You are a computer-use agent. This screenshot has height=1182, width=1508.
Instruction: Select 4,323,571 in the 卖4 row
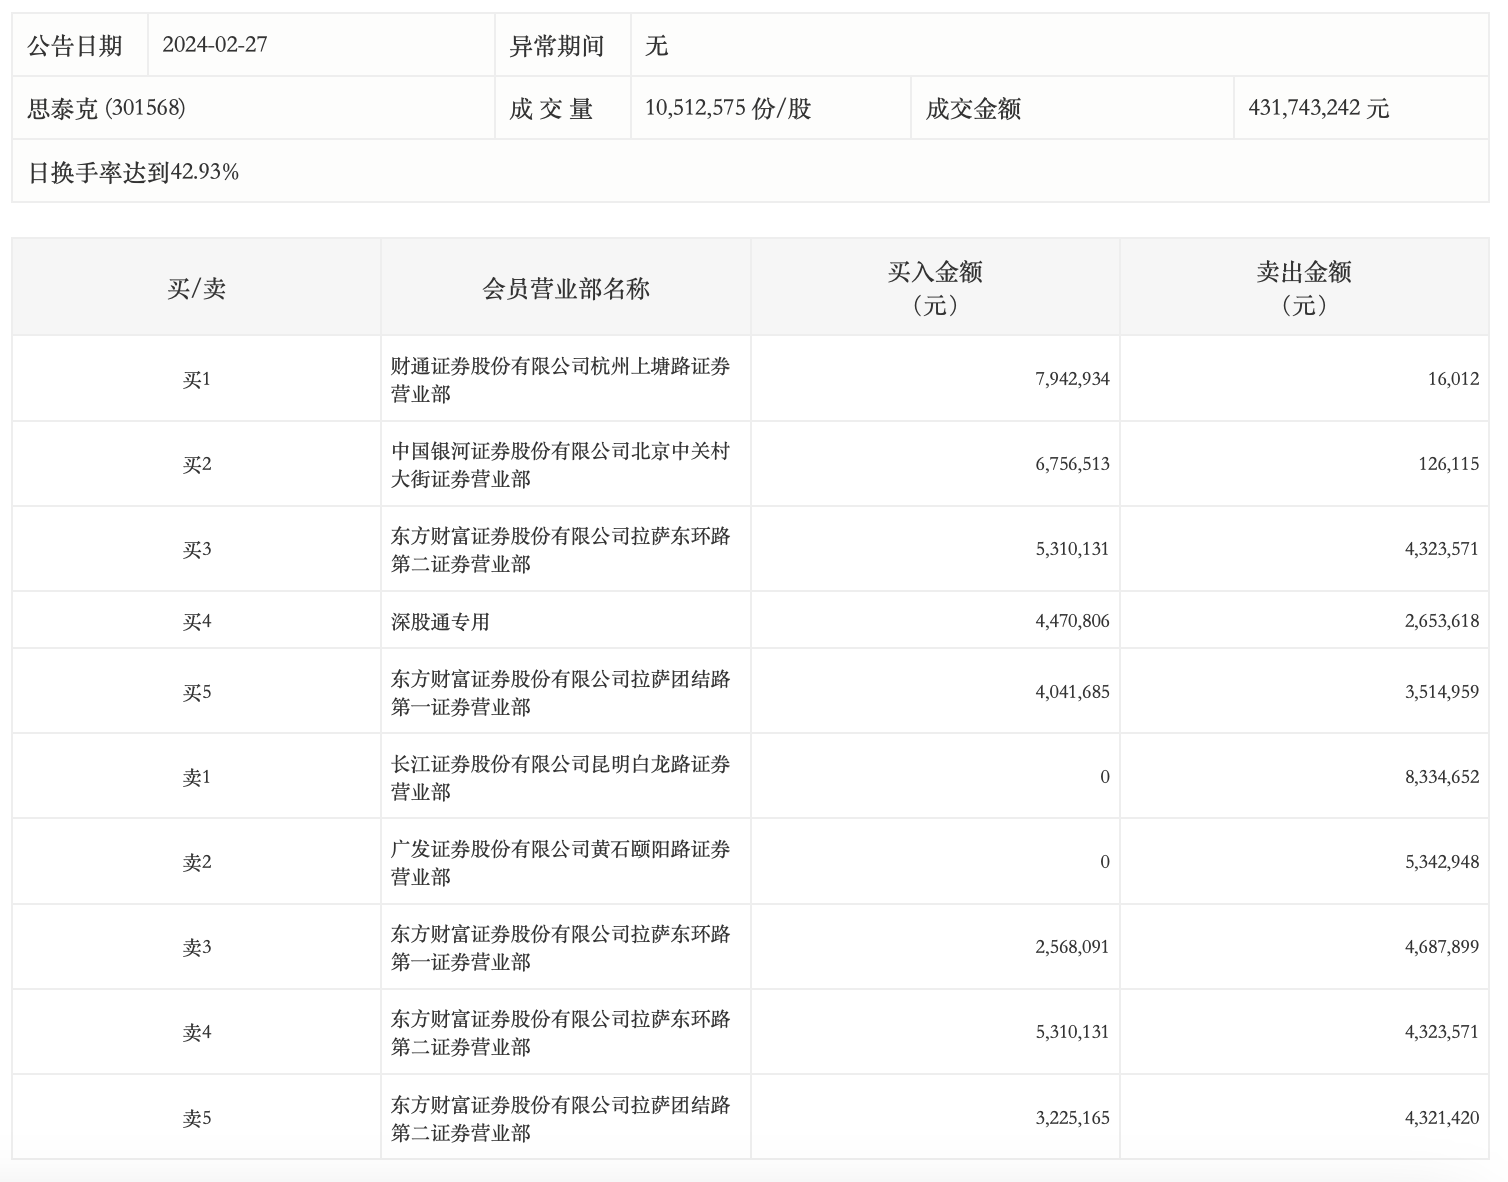point(1442,1033)
